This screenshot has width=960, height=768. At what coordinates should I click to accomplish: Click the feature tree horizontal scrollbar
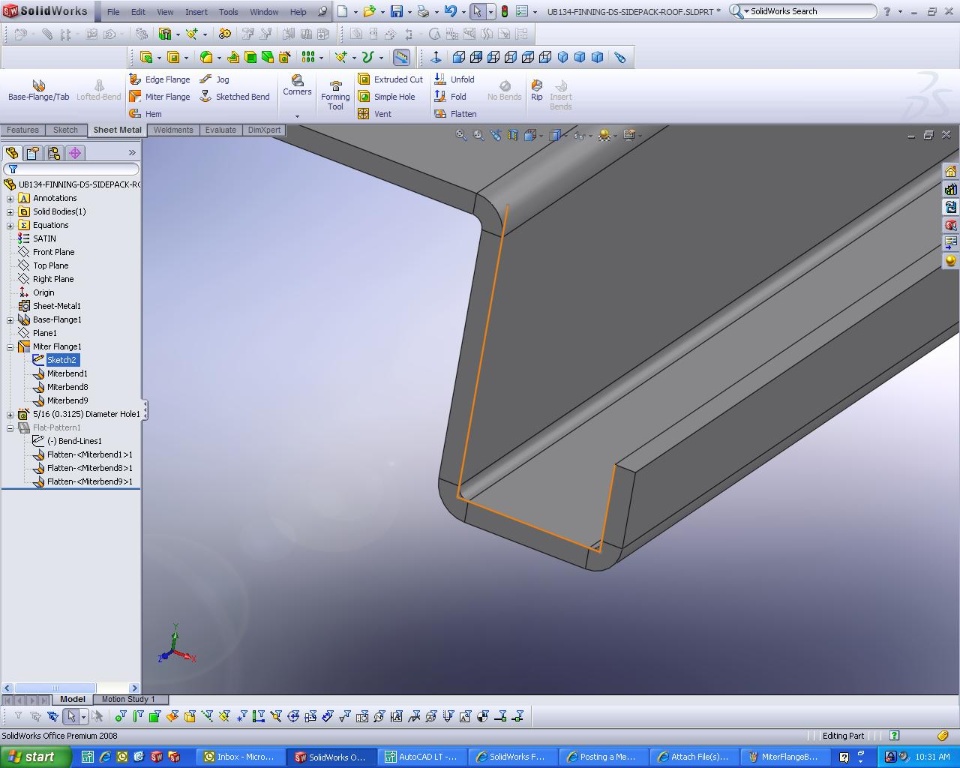point(71,688)
